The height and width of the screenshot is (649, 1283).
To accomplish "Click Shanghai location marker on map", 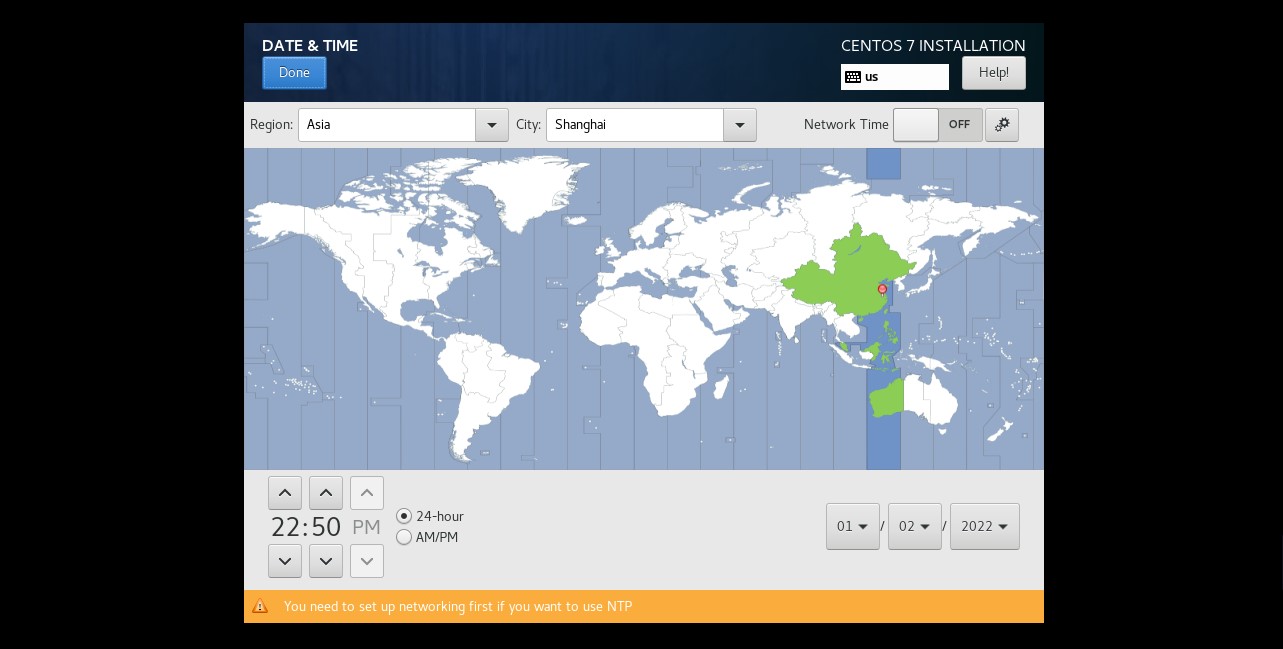I will [882, 290].
